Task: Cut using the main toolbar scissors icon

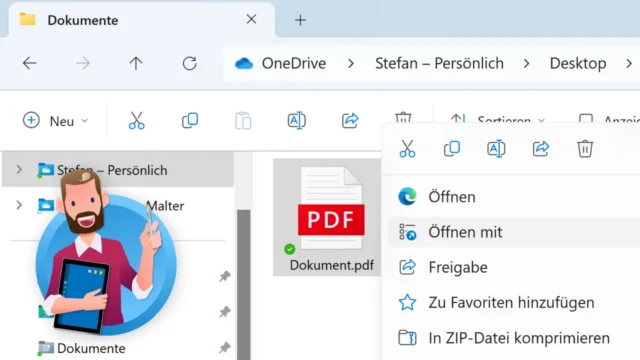Action: pos(136,120)
